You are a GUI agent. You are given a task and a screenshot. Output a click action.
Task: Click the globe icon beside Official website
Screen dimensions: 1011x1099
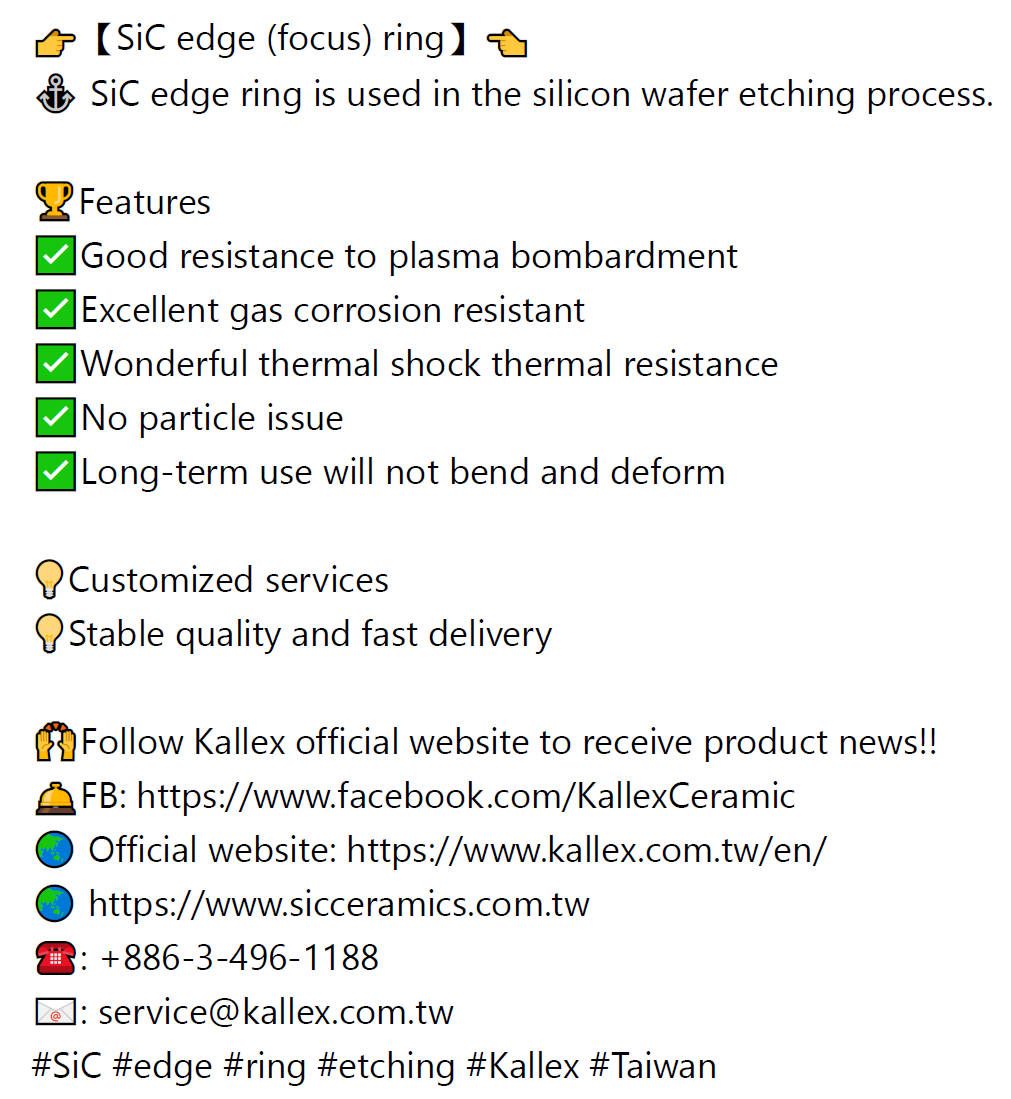click(54, 851)
